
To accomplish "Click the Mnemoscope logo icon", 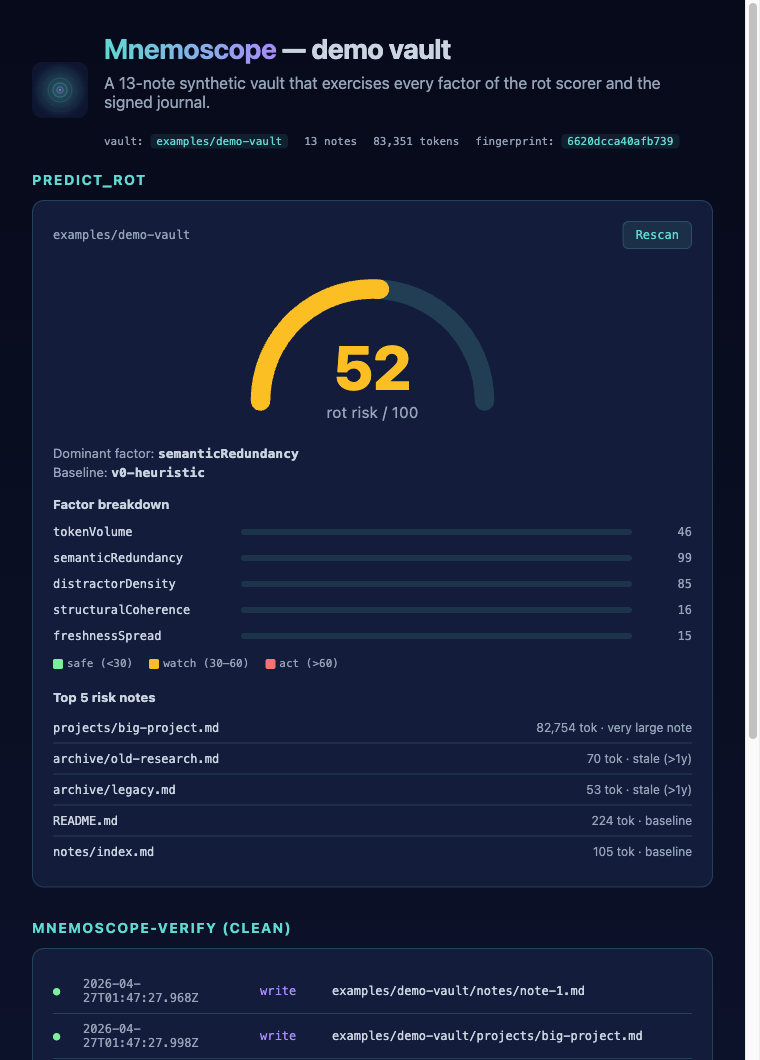I will point(60,90).
